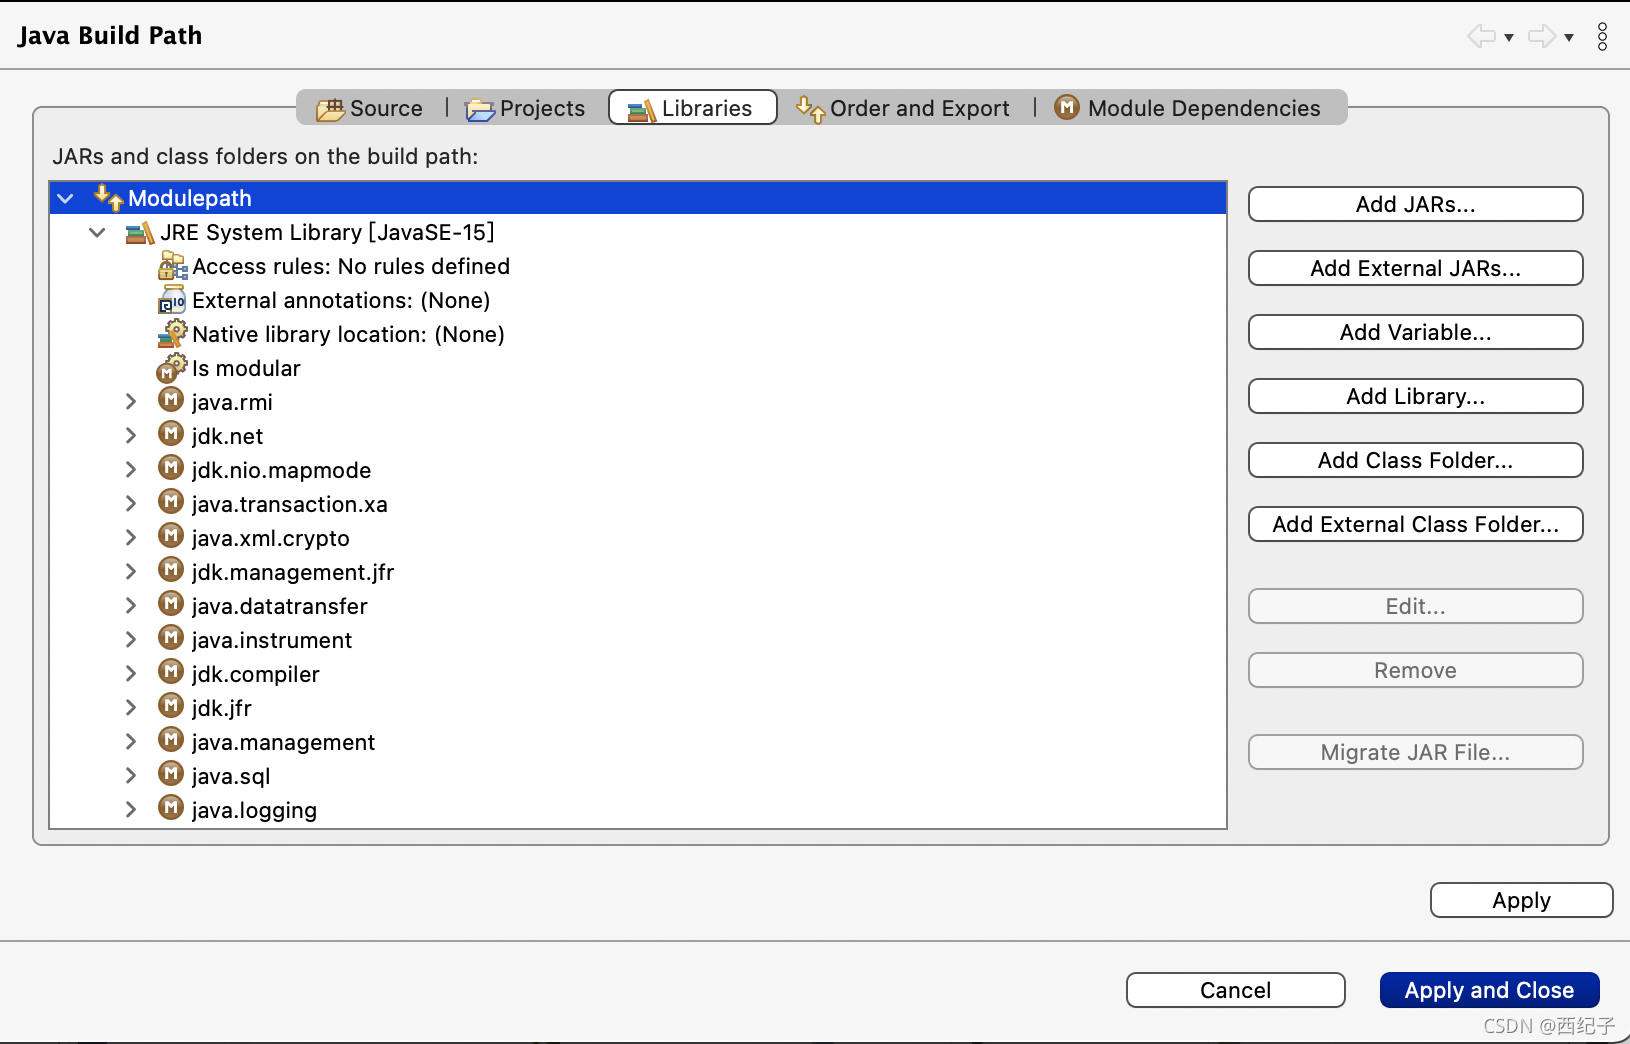Screen dimensions: 1630x1044
Task: Click the JRE System Library books icon
Action: [140, 233]
